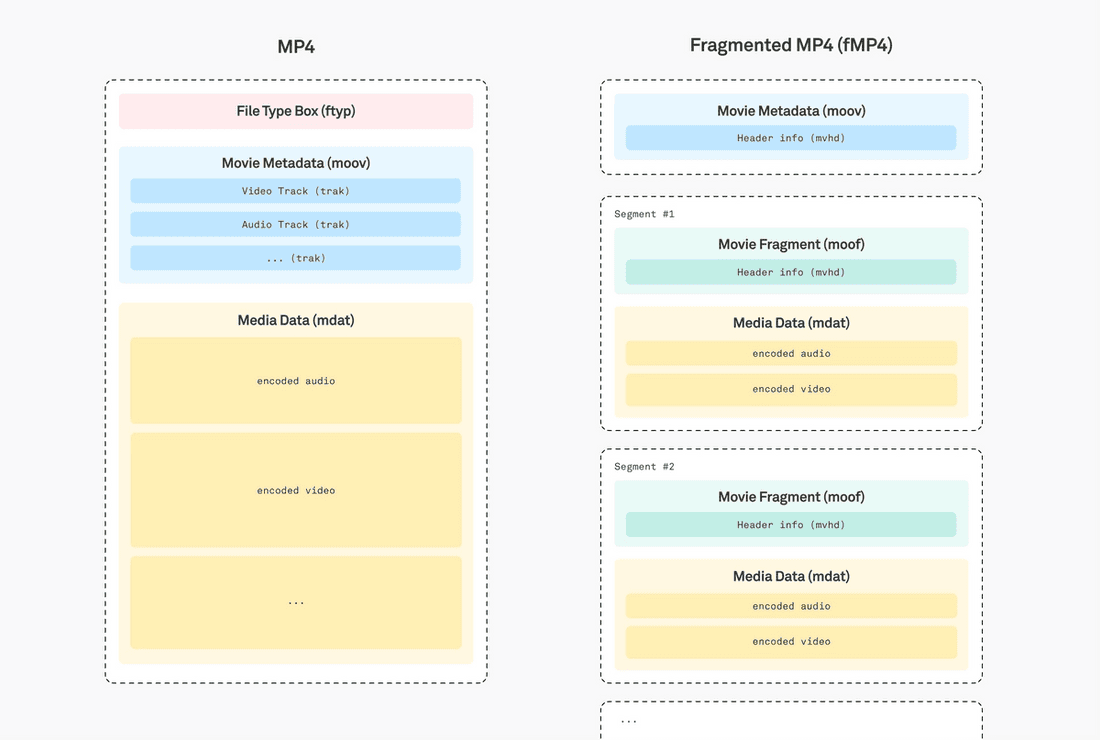Viewport: 1100px width, 740px height.
Task: Expand the bottom ellipsis segment in fMP4
Action: coord(790,719)
